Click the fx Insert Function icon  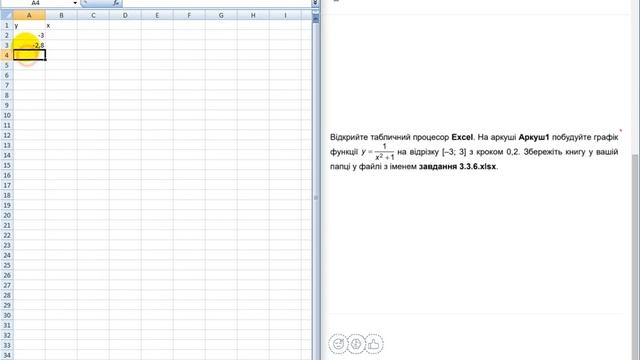(x=116, y=3)
